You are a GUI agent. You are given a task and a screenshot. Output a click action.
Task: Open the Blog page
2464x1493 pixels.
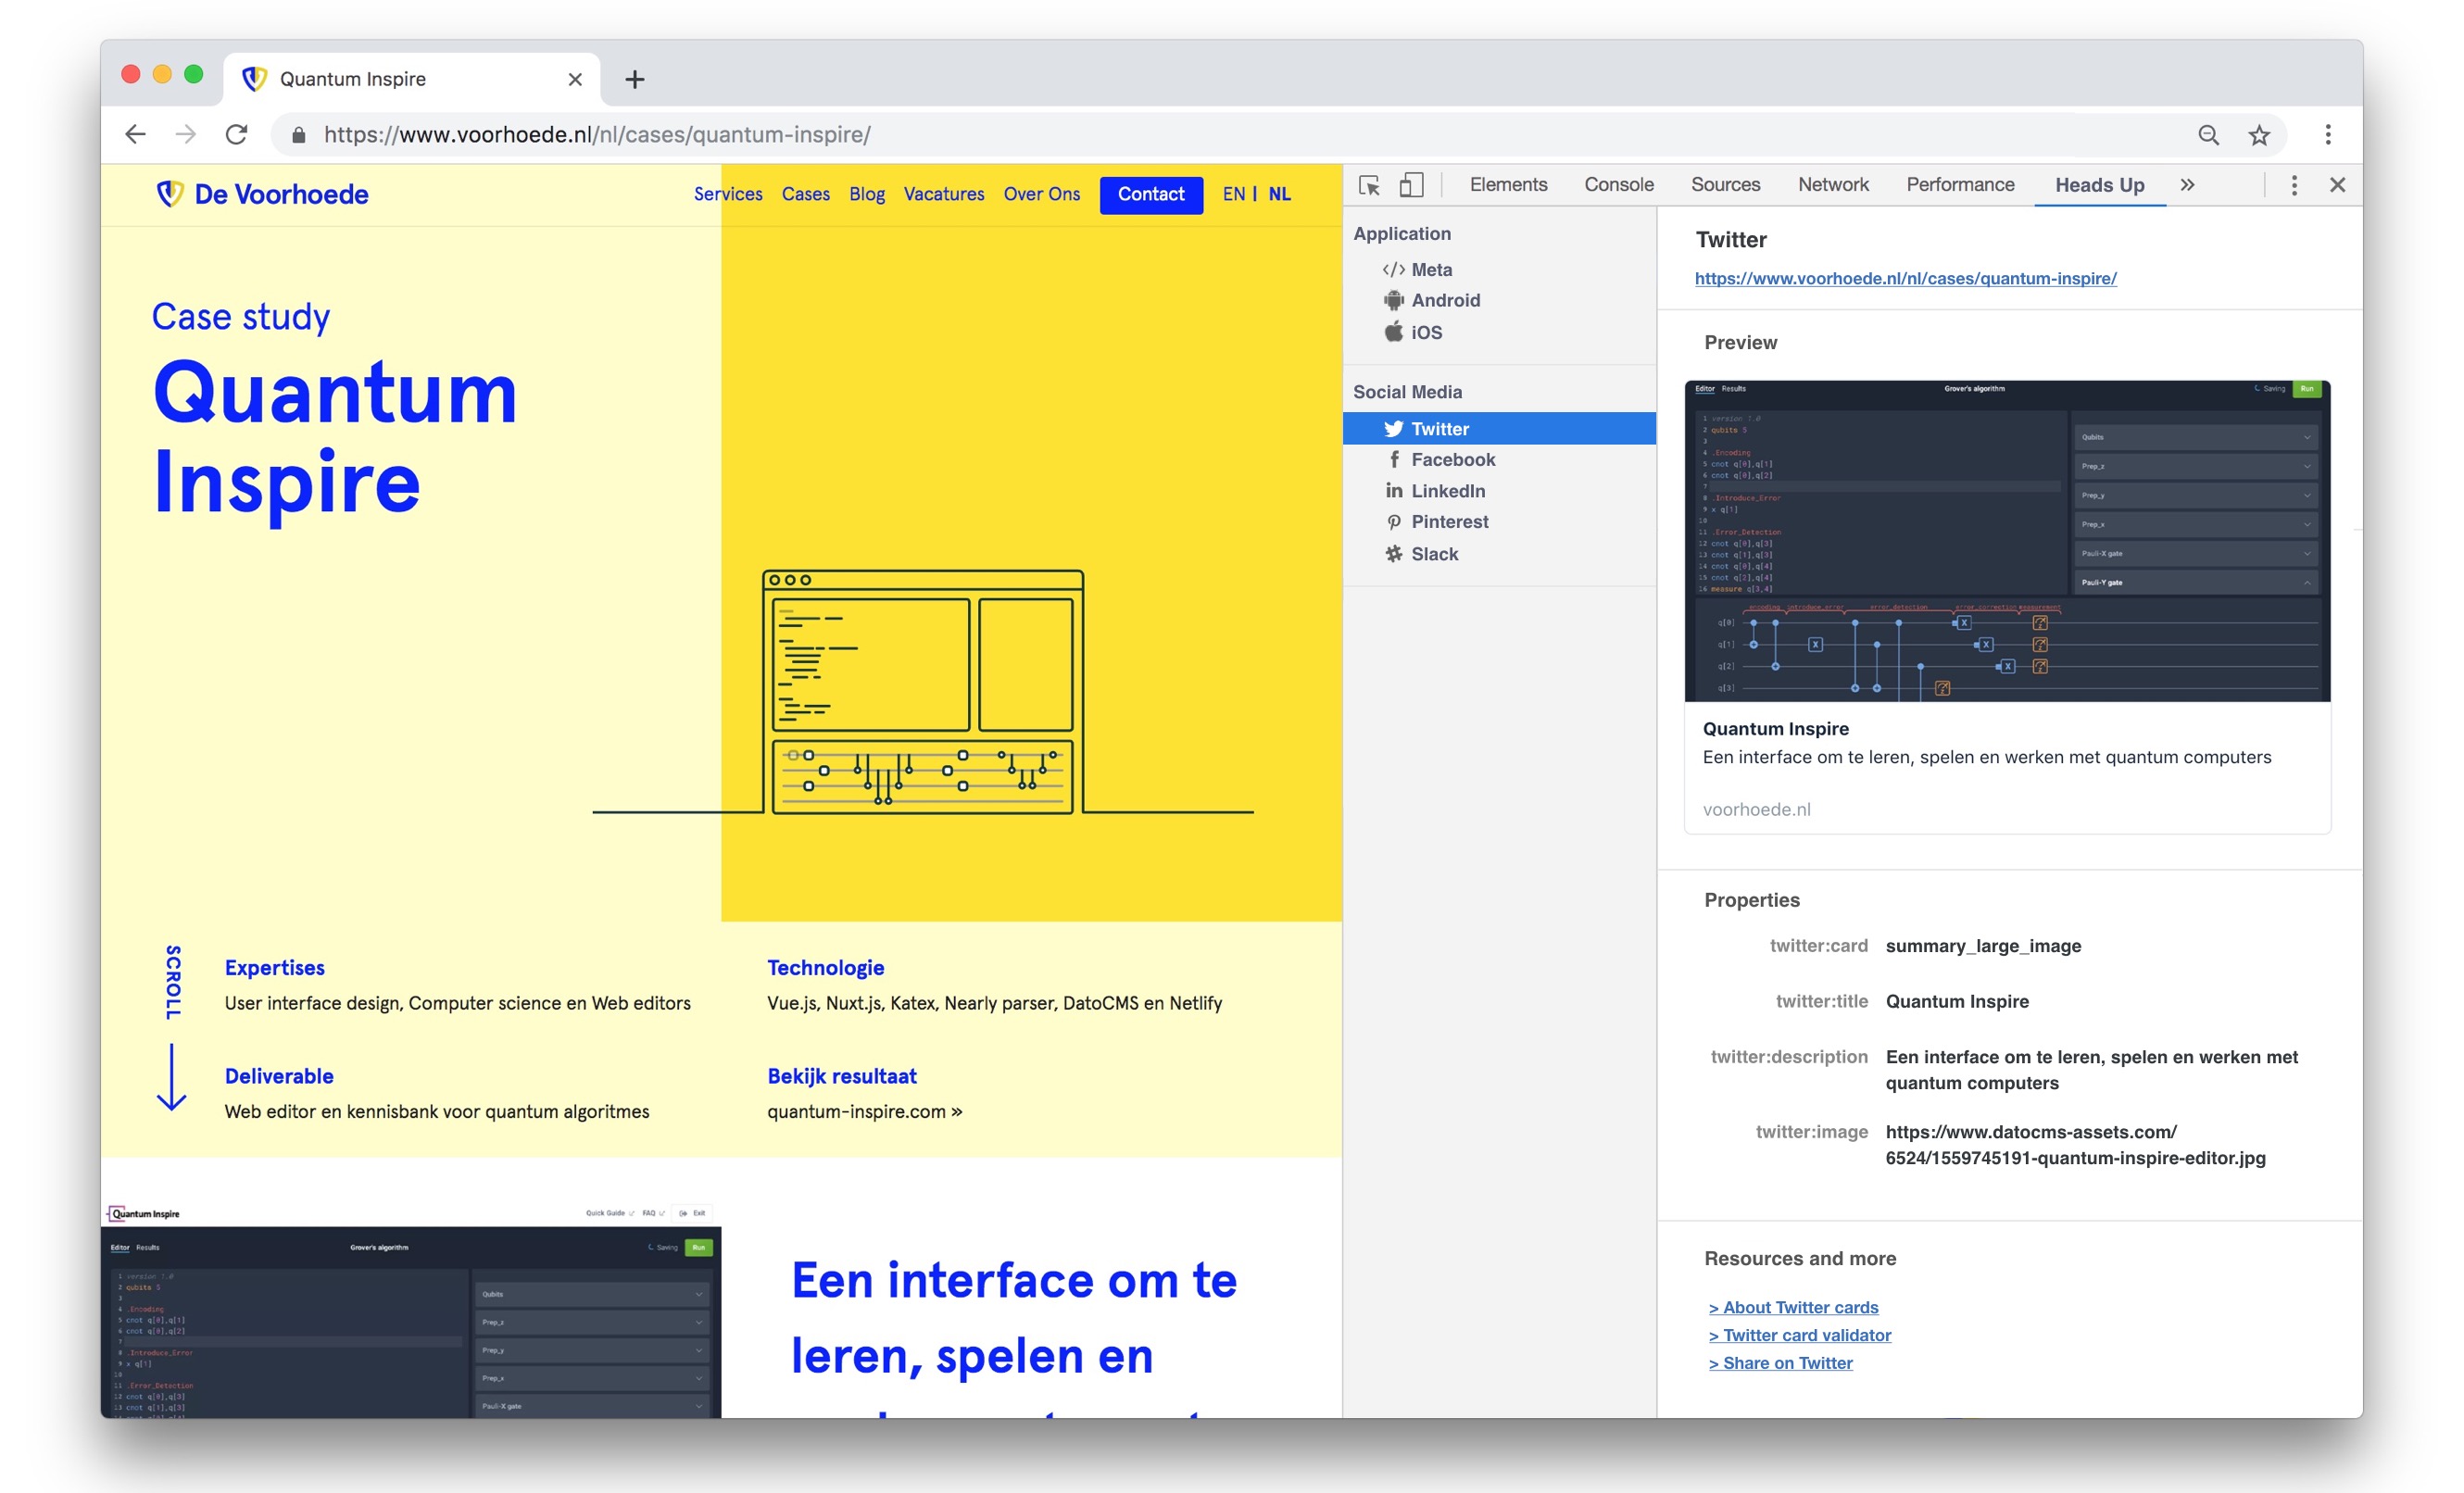(867, 194)
